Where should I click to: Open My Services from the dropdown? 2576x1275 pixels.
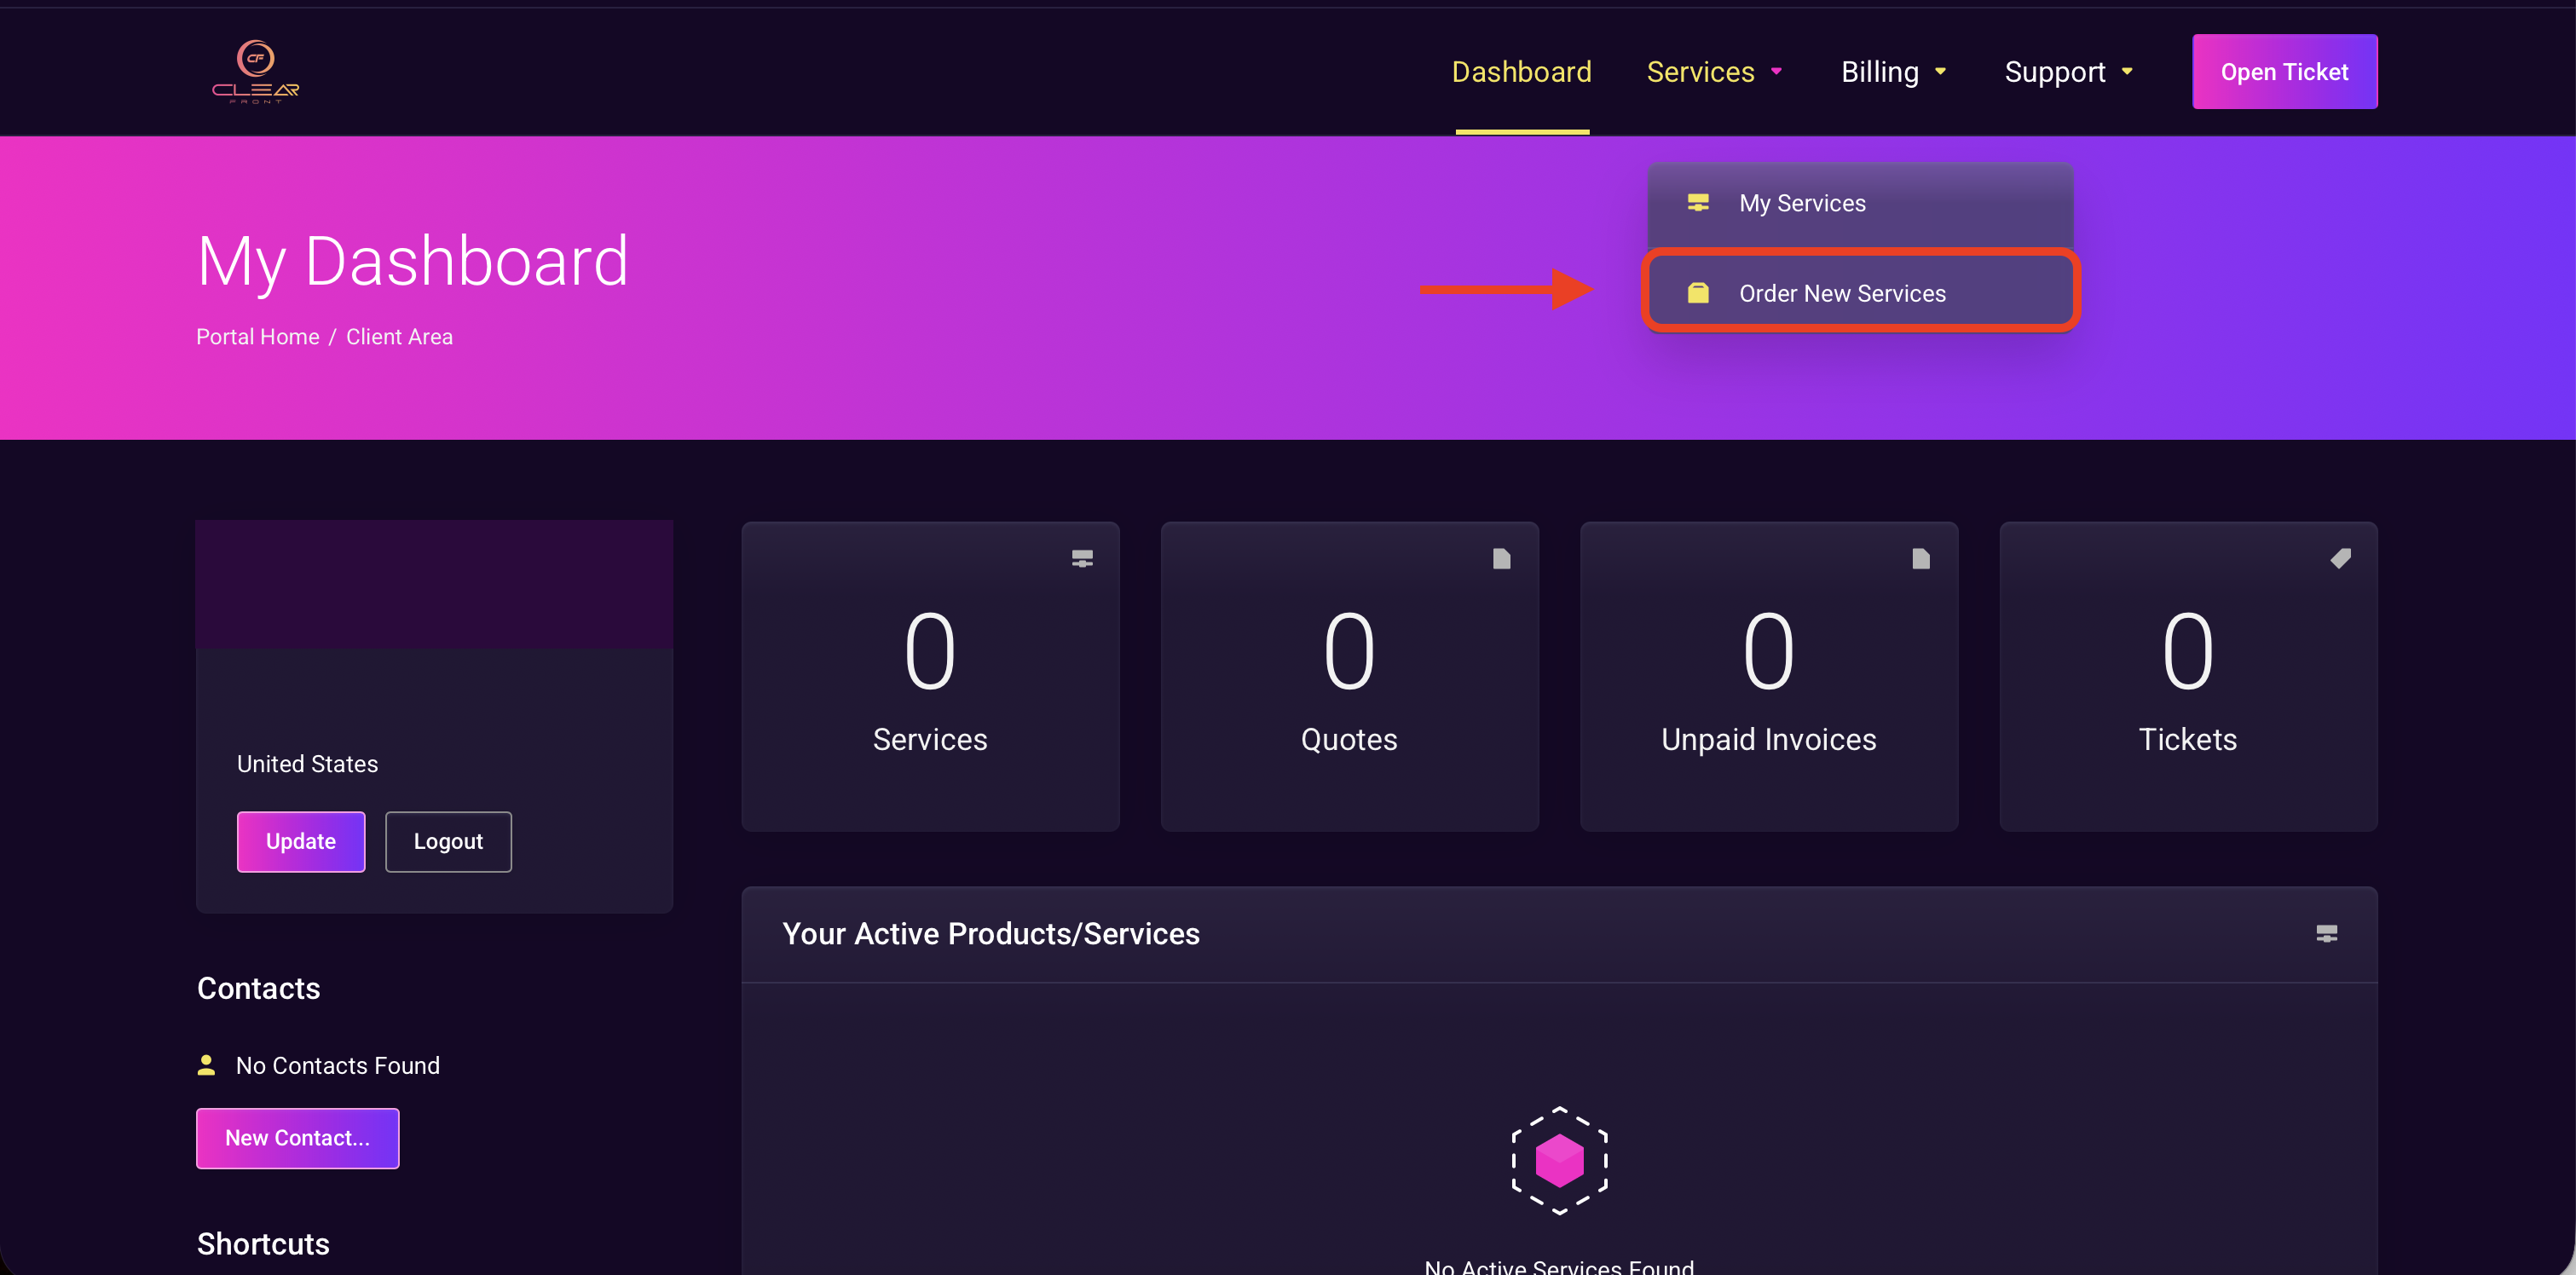click(1802, 203)
